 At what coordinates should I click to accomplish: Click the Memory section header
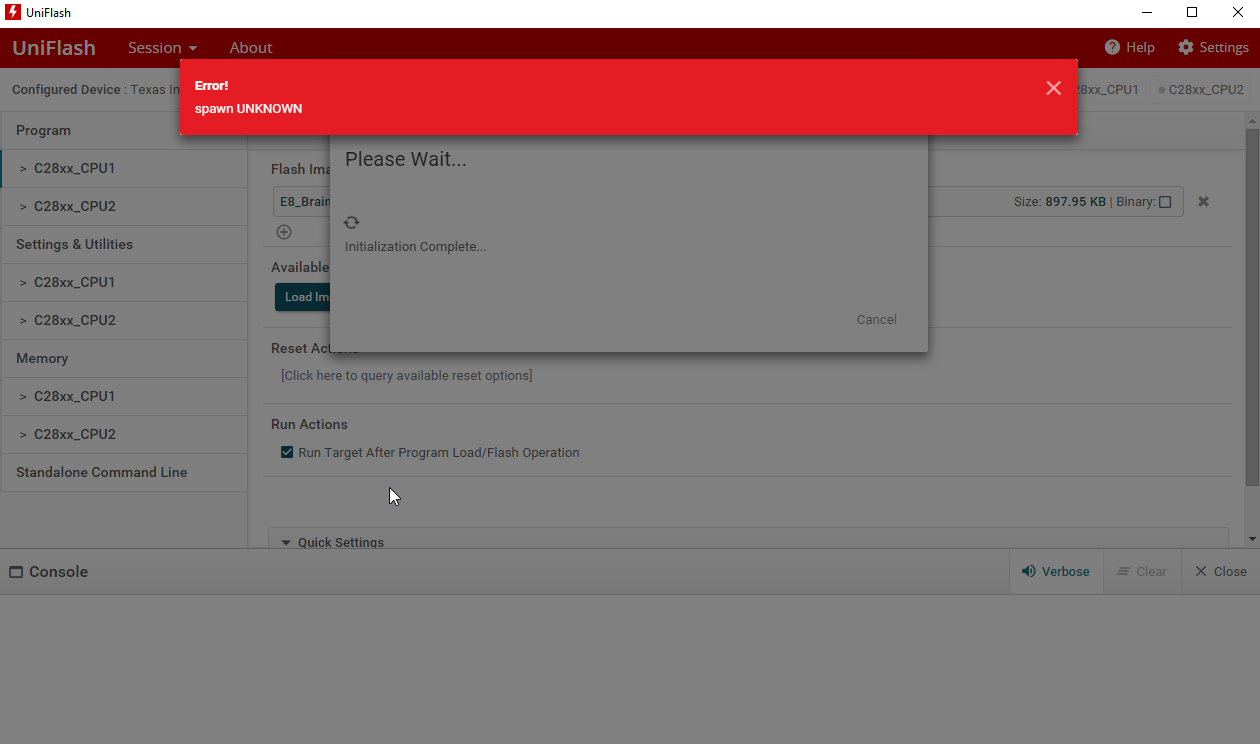(x=124, y=358)
